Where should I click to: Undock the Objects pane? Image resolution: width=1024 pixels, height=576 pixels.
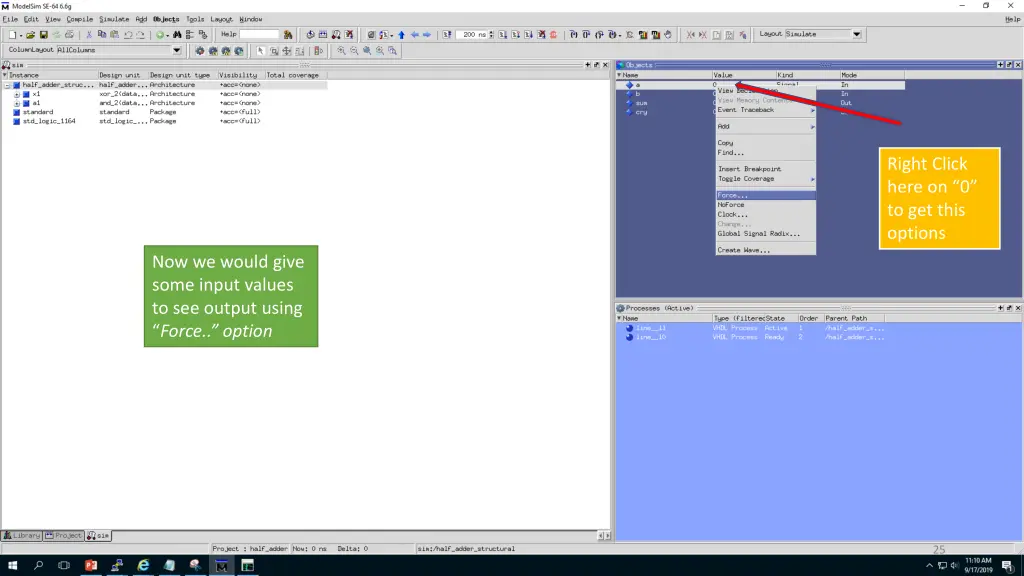pyautogui.click(x=1009, y=65)
